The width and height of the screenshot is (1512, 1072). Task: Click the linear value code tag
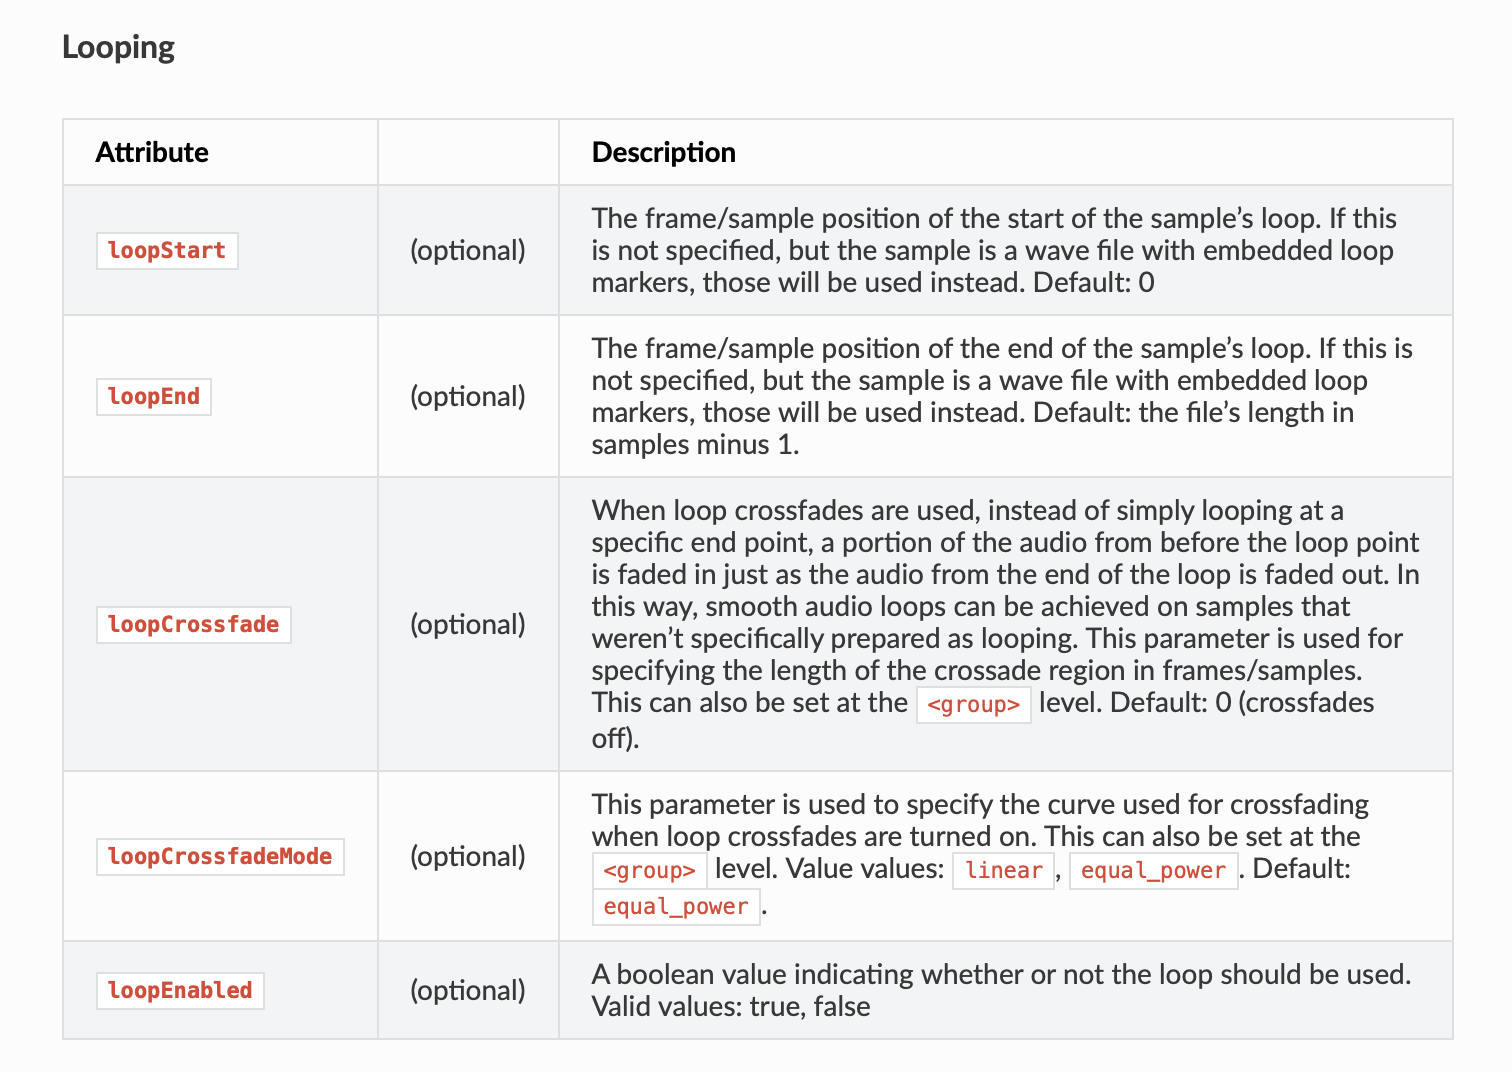point(1004,870)
